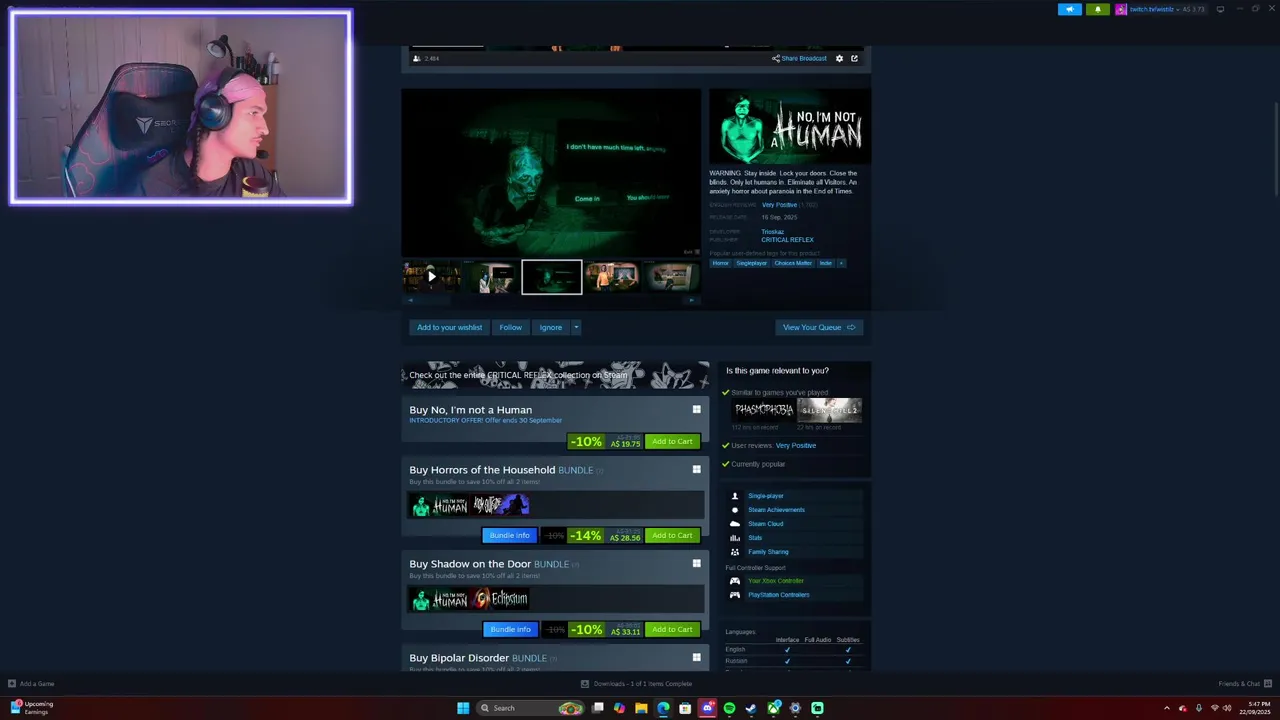
Task: Open Spotify from the taskbar
Action: click(x=729, y=708)
